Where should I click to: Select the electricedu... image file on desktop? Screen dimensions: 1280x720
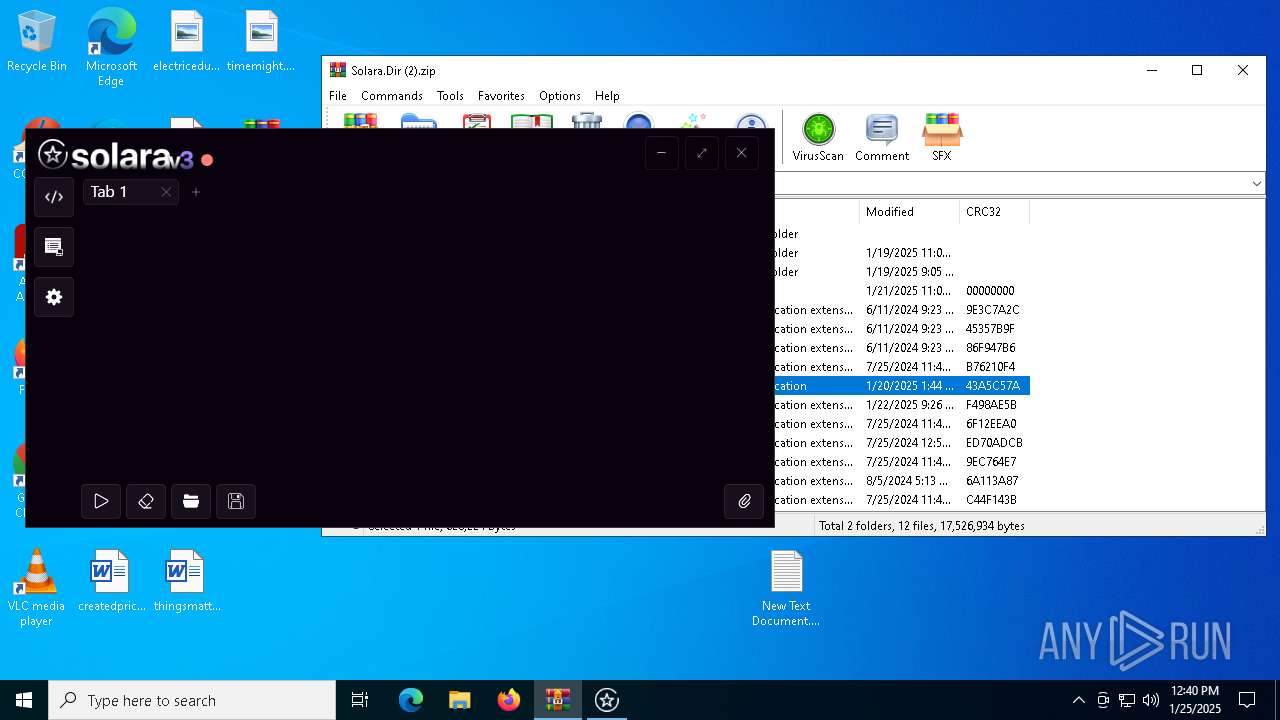point(186,42)
